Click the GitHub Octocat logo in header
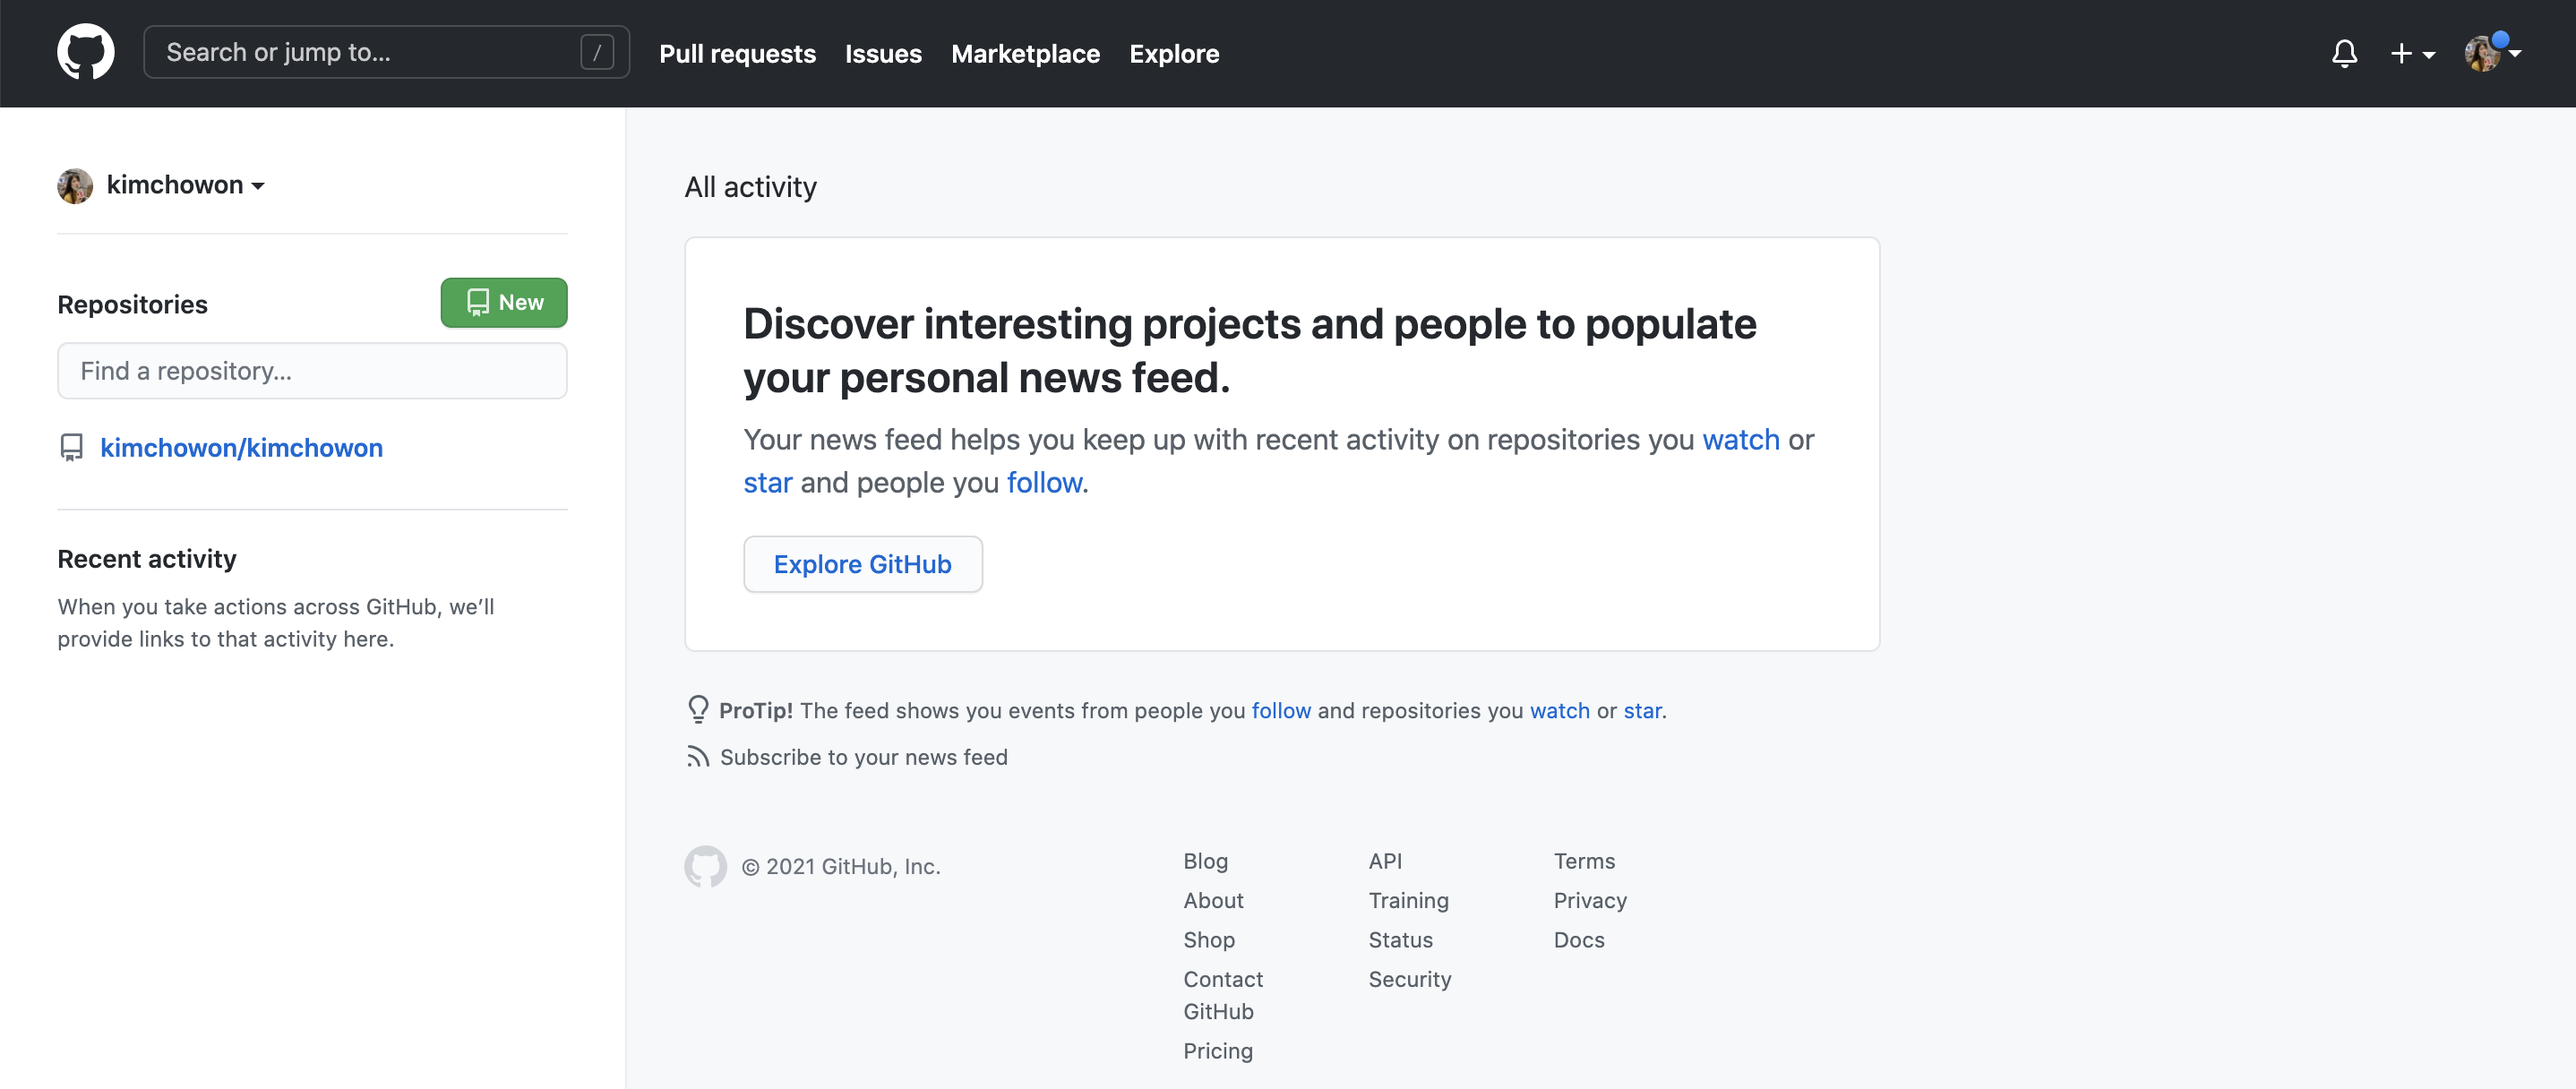The image size is (2576, 1089). [x=85, y=52]
